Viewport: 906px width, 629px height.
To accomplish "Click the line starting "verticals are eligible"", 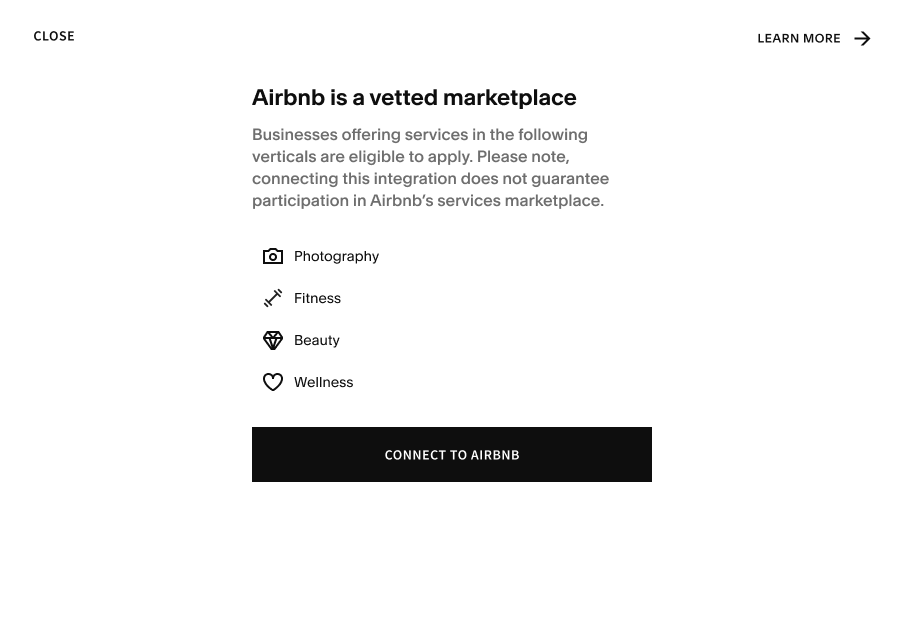I will [410, 157].
